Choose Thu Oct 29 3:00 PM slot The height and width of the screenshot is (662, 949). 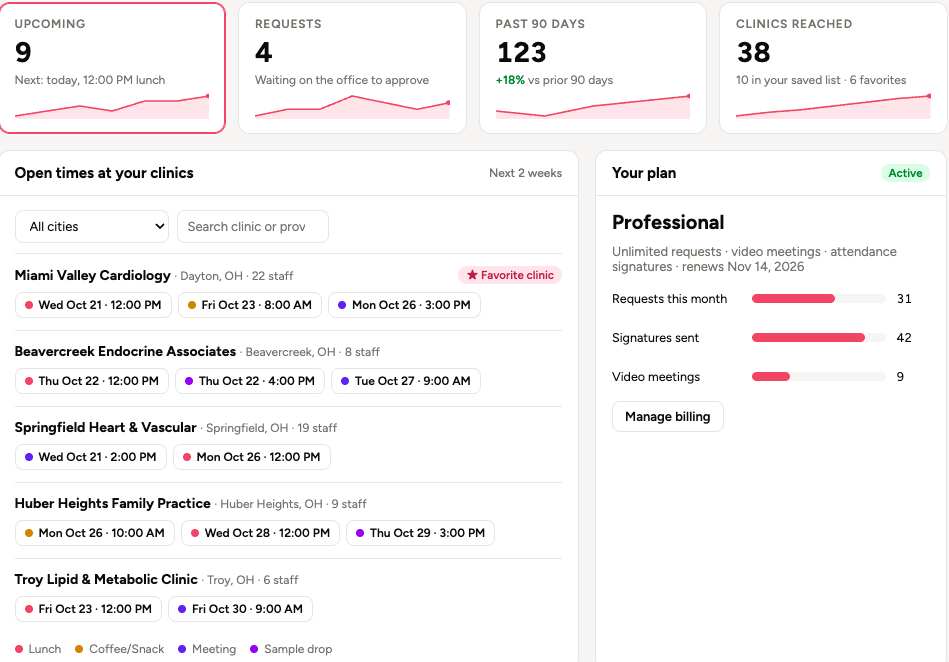[421, 533]
